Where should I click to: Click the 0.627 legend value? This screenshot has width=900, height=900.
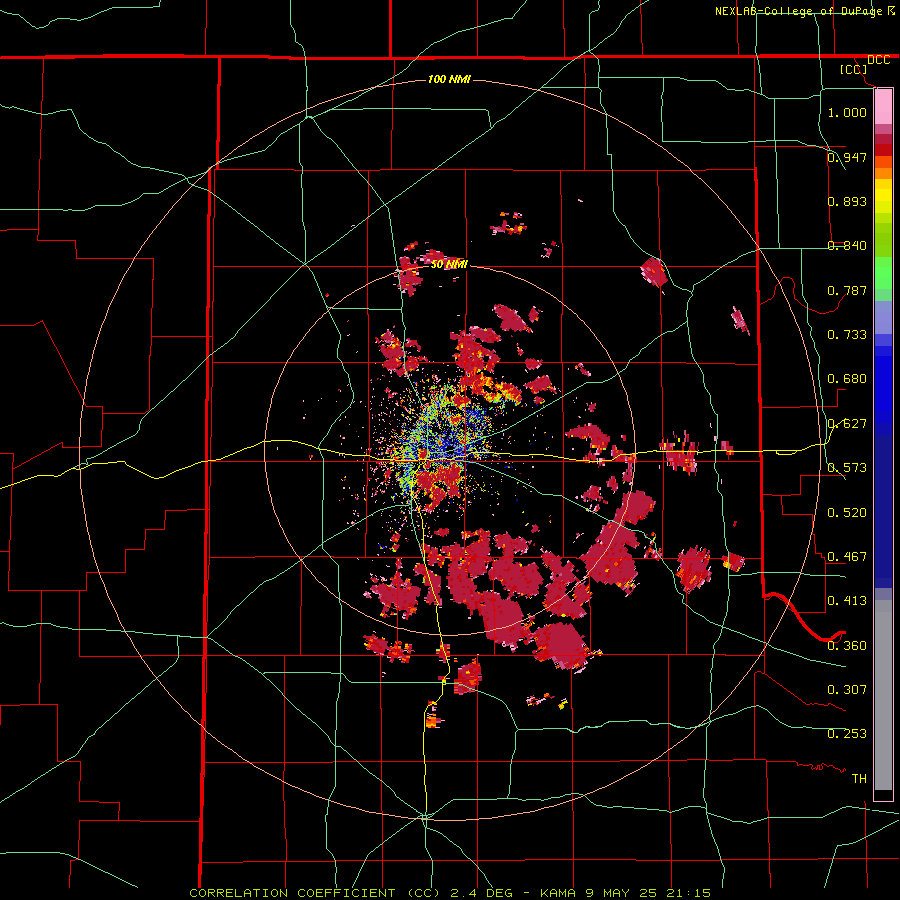tap(847, 423)
